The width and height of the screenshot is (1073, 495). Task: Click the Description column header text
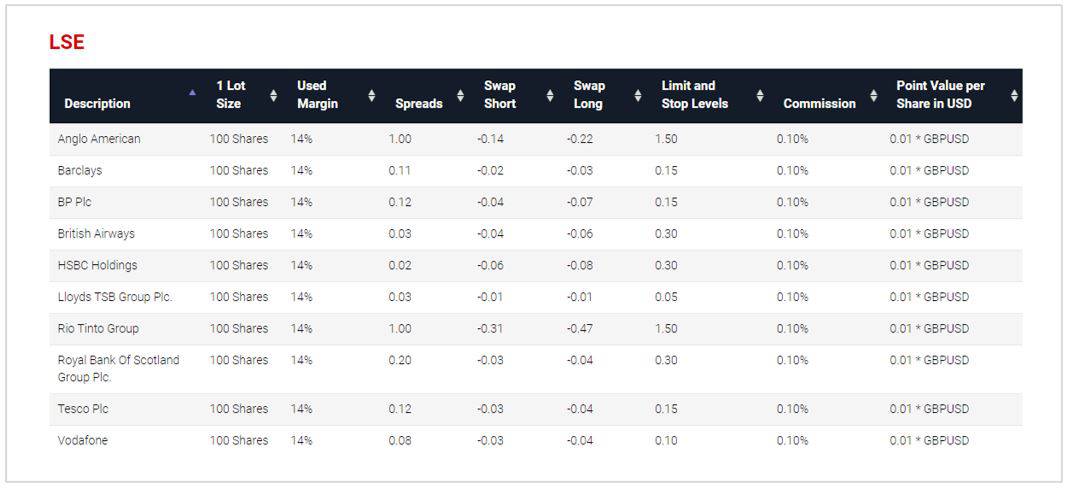click(97, 103)
